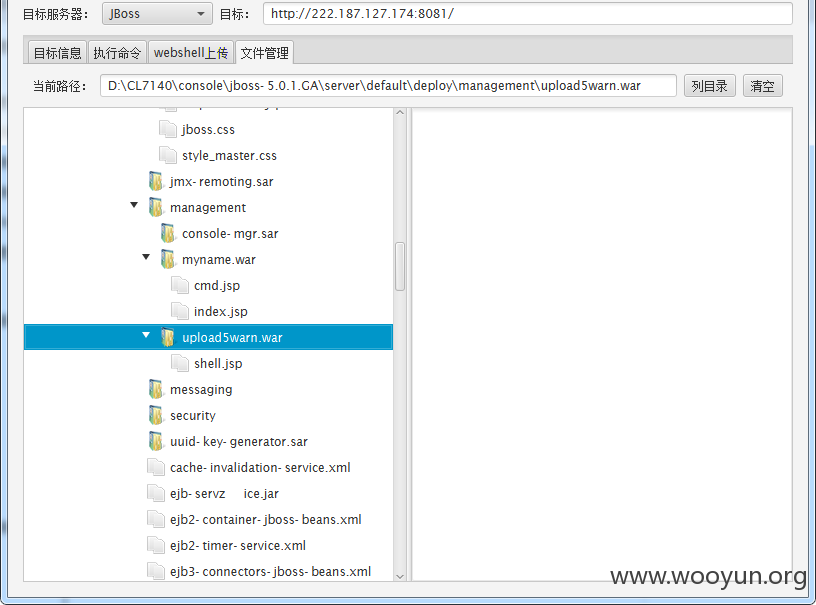Click the 当前路径 path input field
The width and height of the screenshot is (816, 605).
tap(388, 86)
